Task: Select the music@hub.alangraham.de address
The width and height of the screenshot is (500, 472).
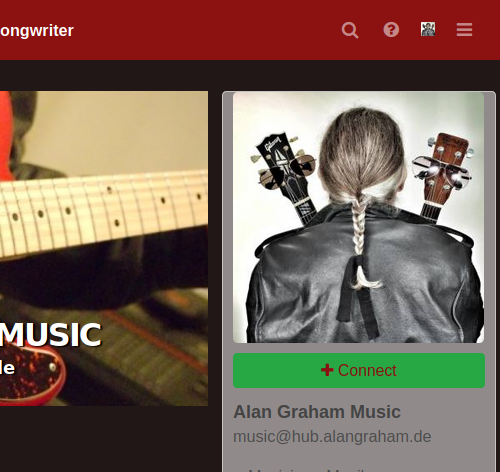Action: tap(332, 437)
